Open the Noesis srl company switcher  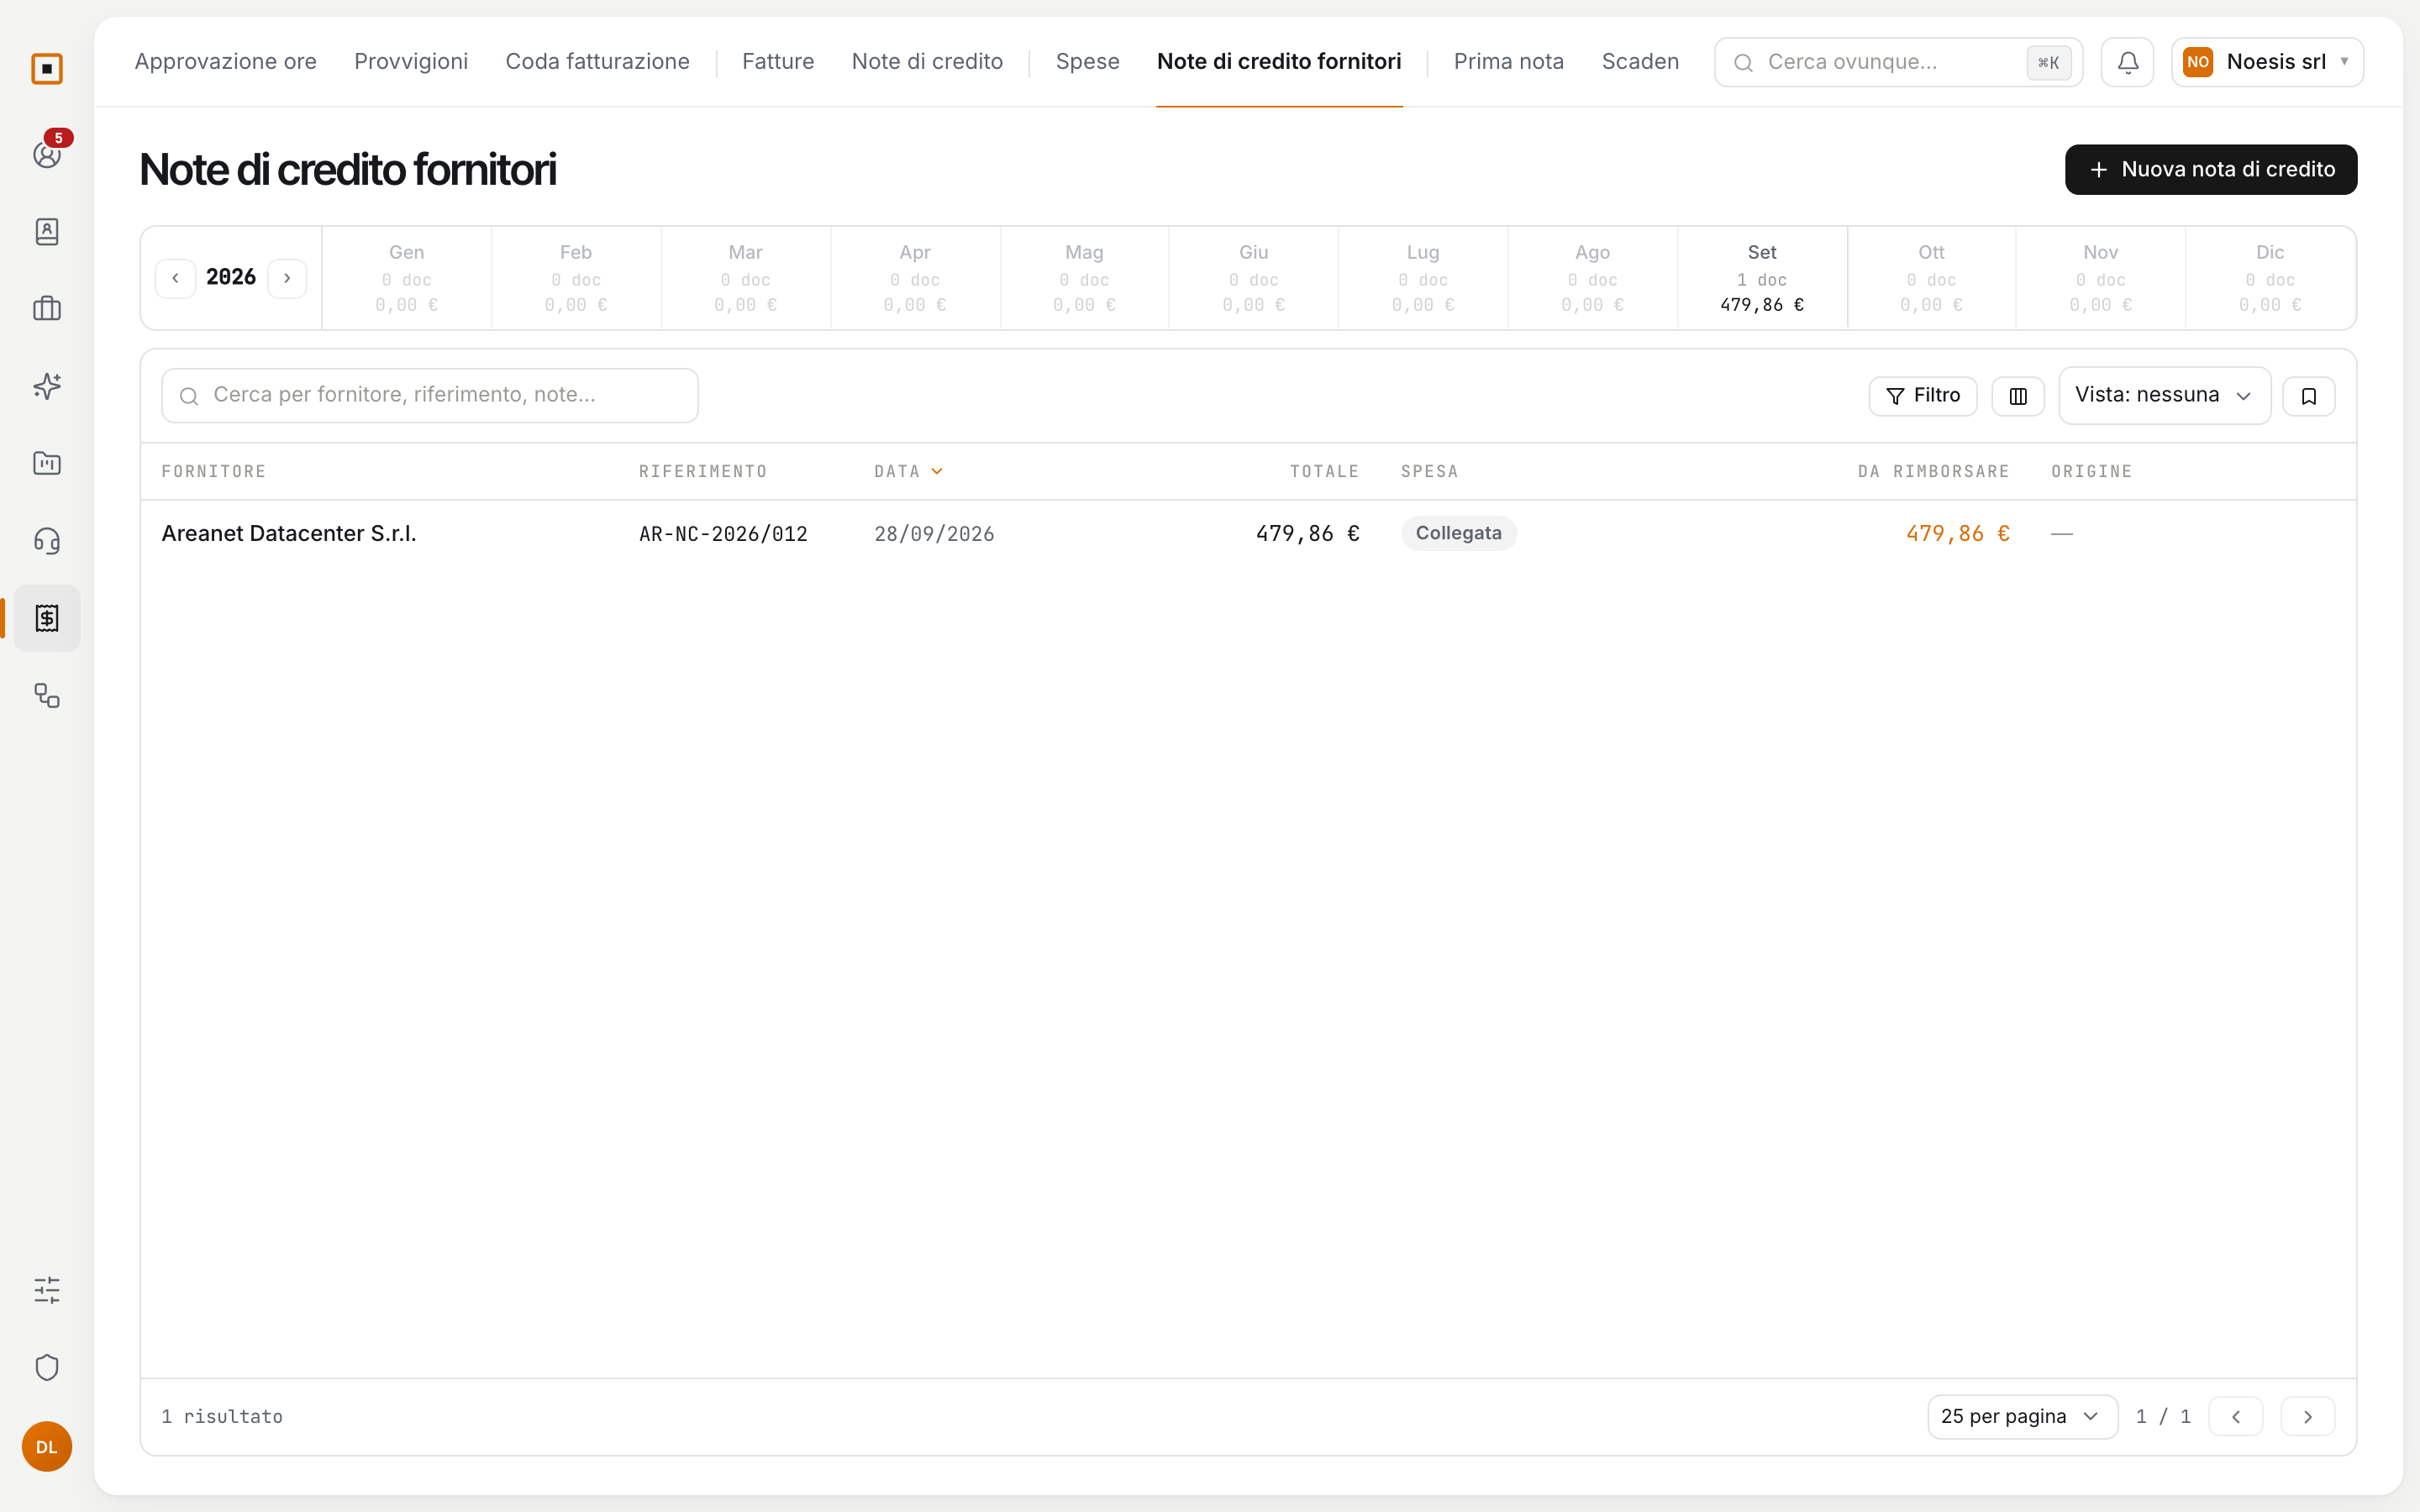coord(2267,62)
